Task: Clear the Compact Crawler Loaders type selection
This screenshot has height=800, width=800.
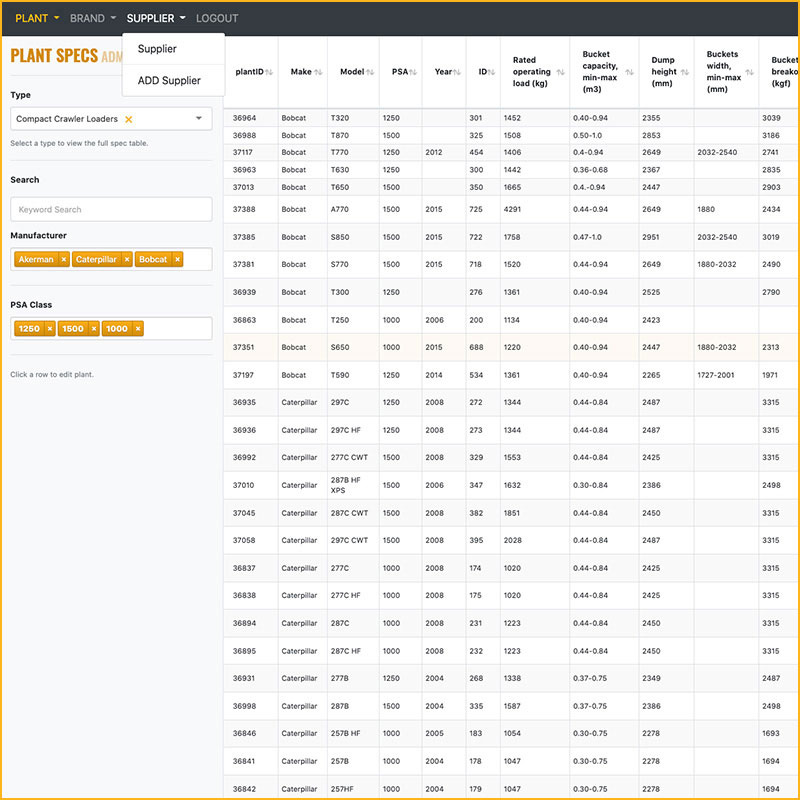Action: (x=128, y=119)
